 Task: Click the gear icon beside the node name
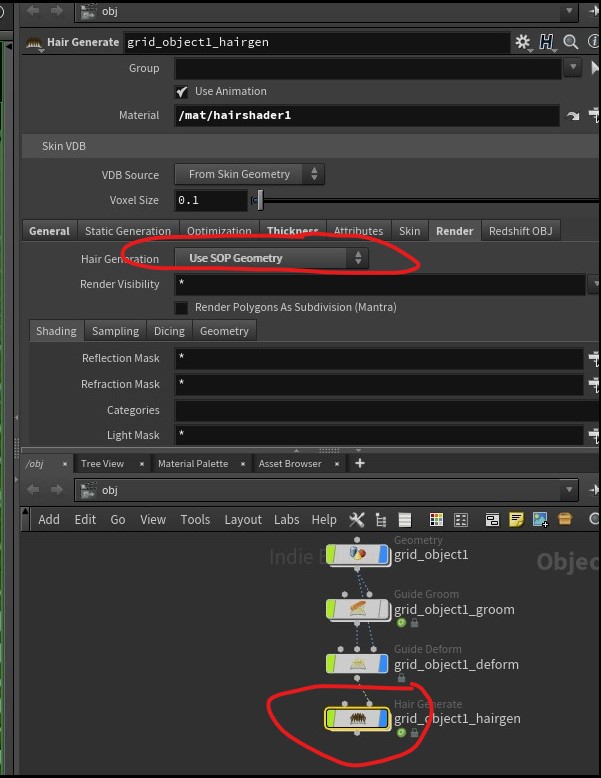coord(522,42)
